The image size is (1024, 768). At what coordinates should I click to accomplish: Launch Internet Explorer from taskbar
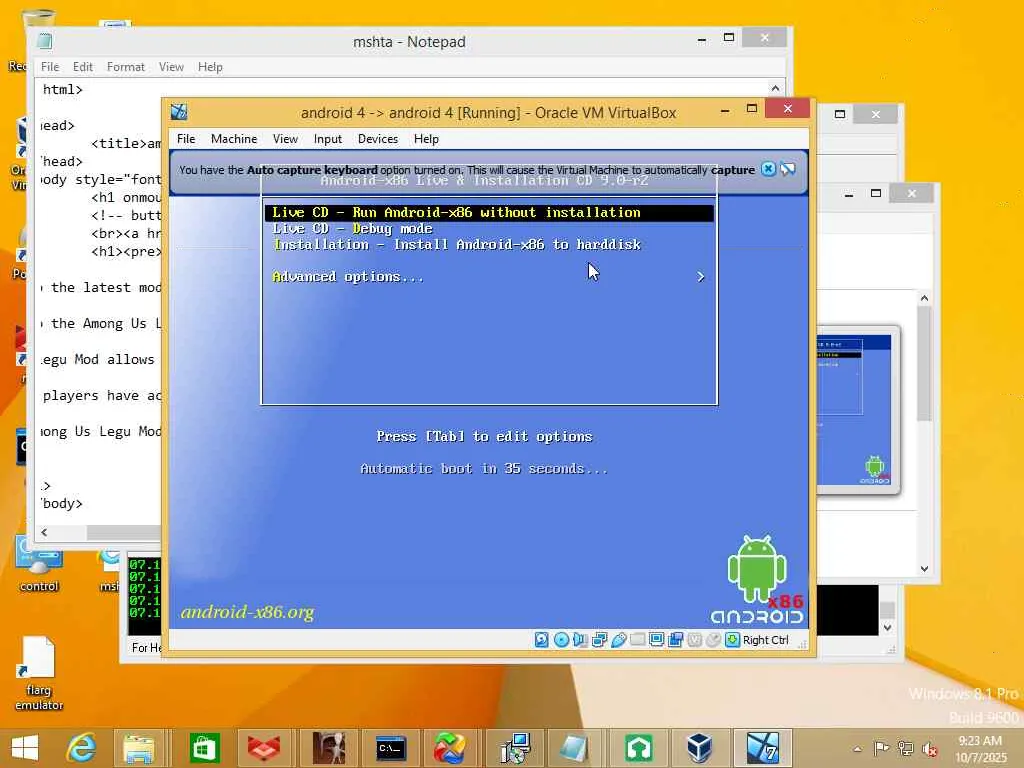[82, 748]
